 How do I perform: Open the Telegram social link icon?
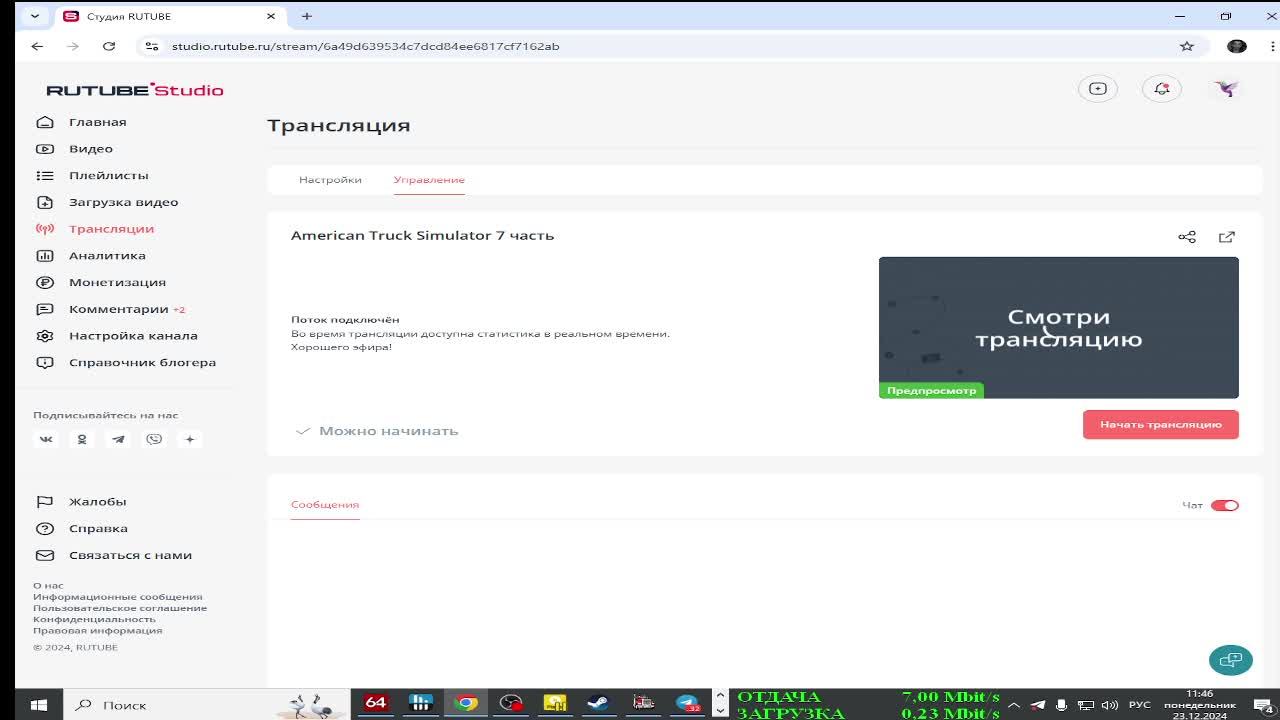[118, 439]
